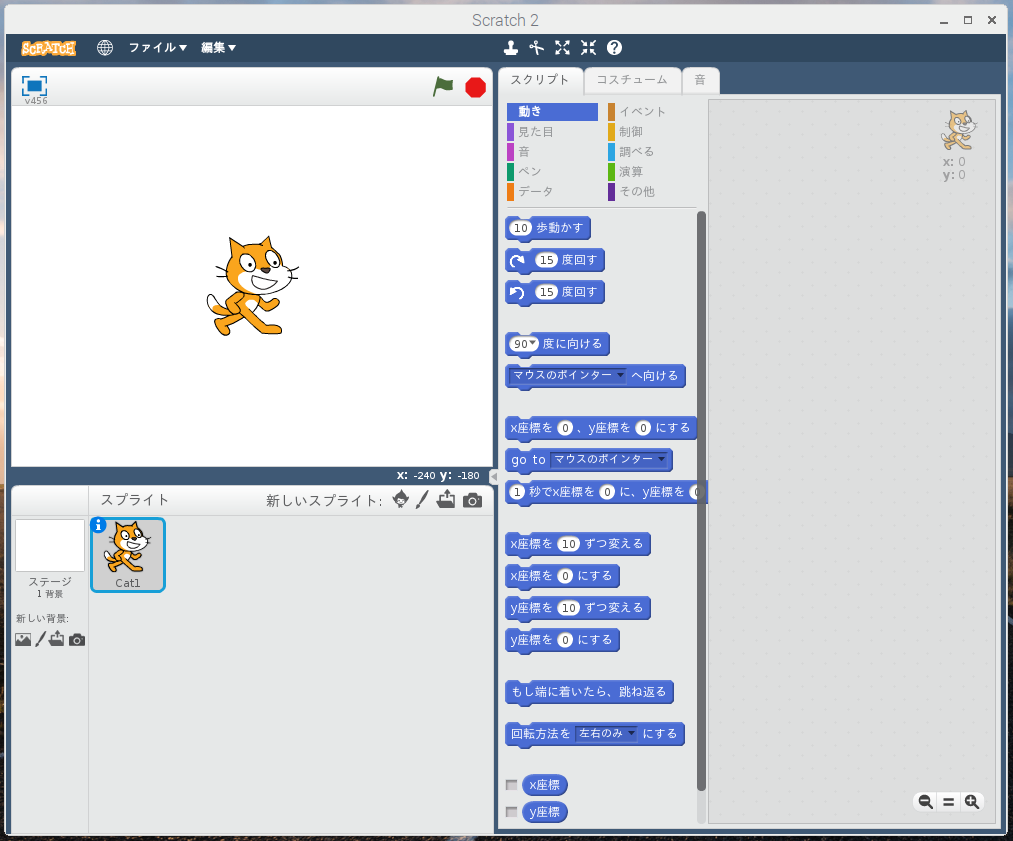Click the green flag to start
The image size is (1013, 841).
coord(443,86)
